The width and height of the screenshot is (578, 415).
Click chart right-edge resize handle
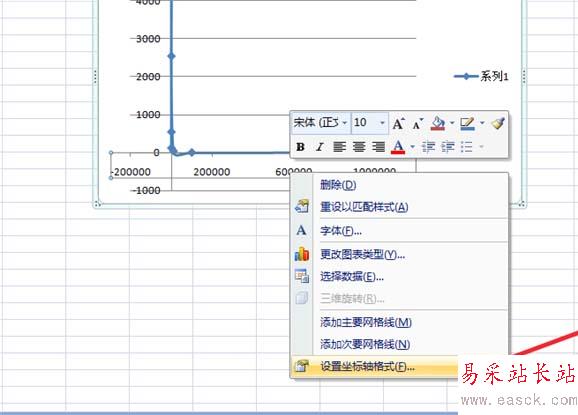pos(523,77)
